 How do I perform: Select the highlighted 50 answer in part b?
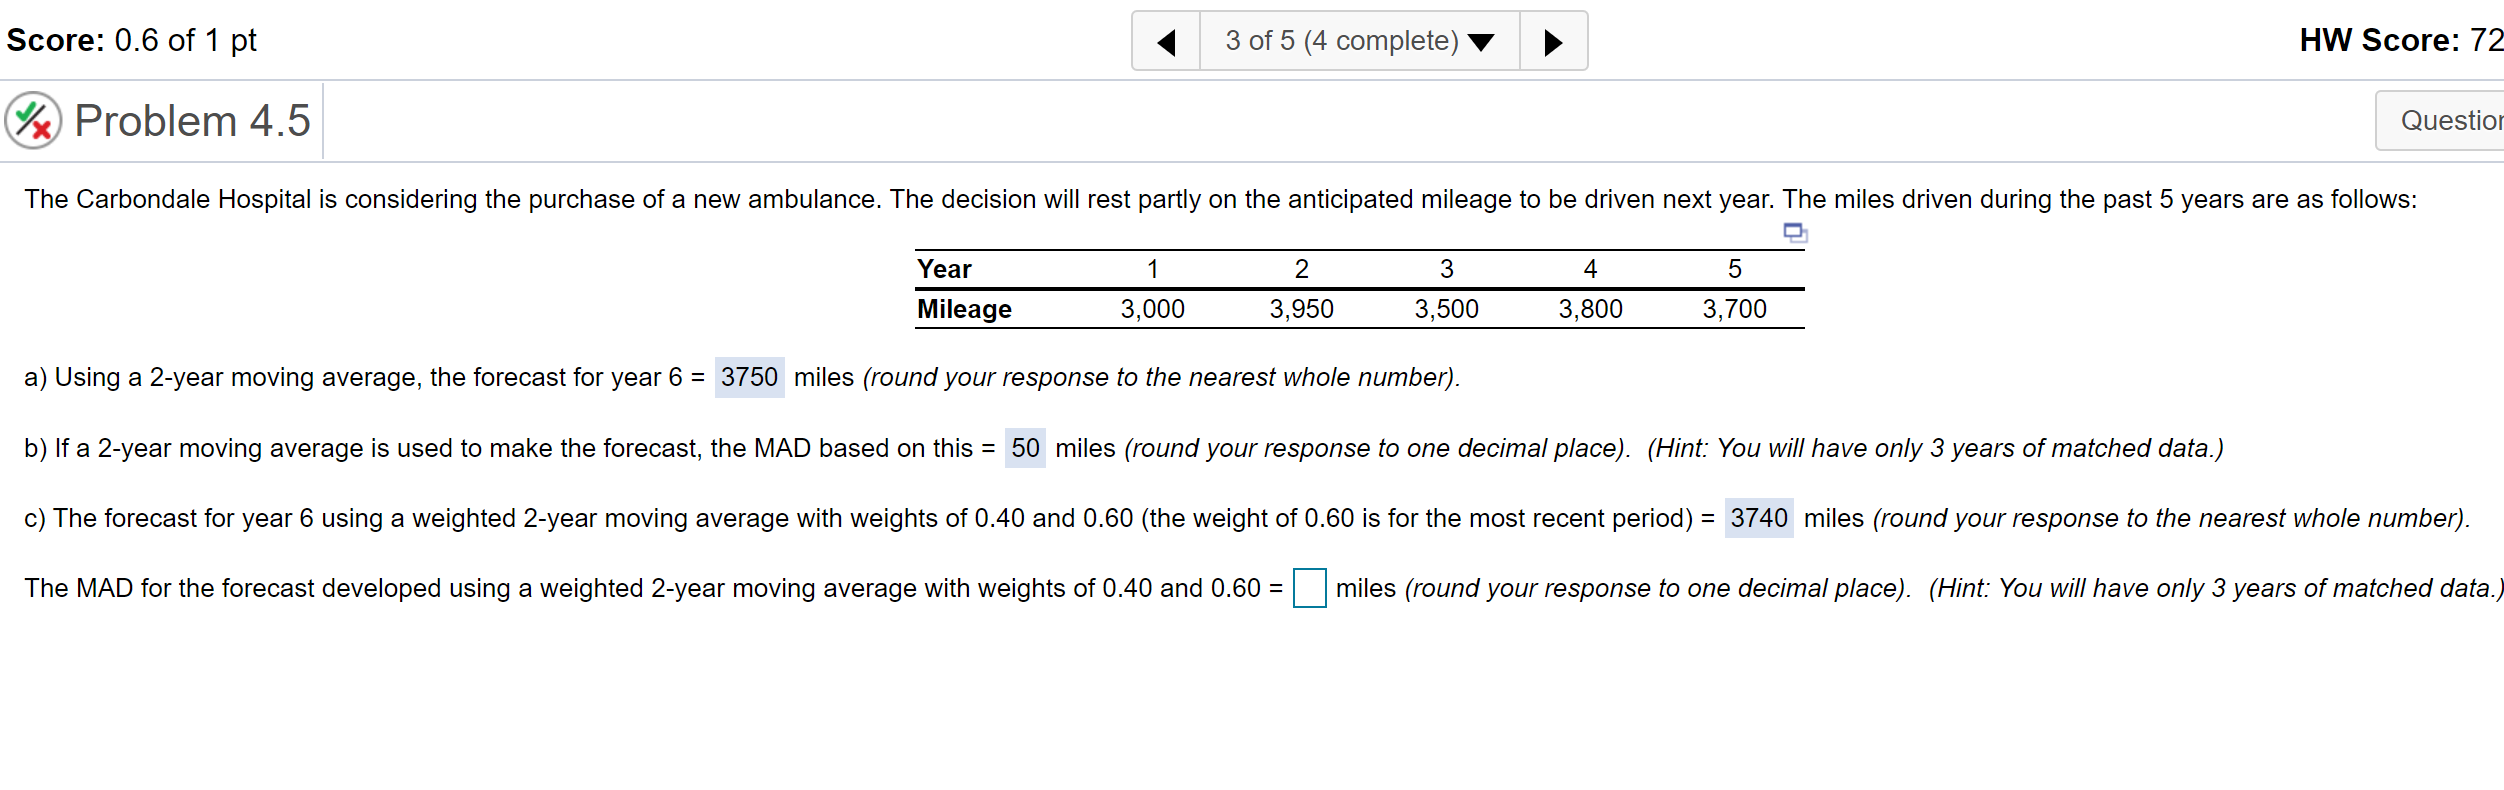click(x=1024, y=448)
